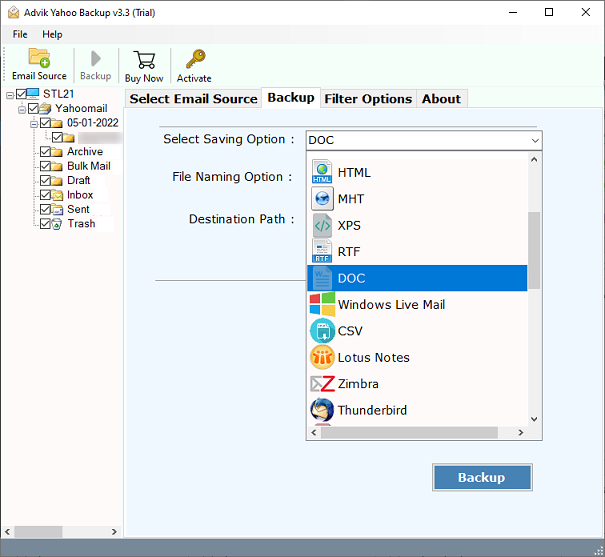This screenshot has height=557, width=605.
Task: Click the STL21 computer icon
Action: coord(33,94)
